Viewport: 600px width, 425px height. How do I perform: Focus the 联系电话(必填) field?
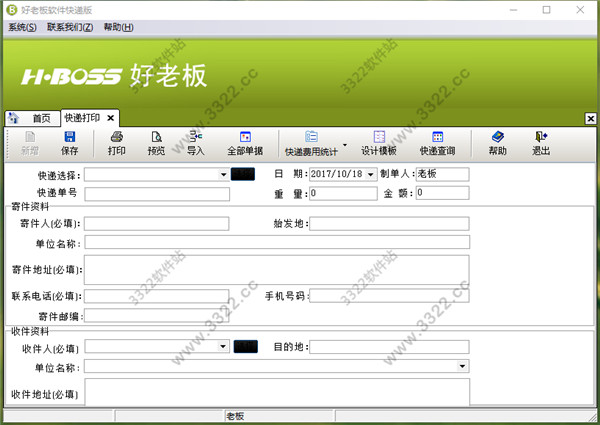point(157,296)
